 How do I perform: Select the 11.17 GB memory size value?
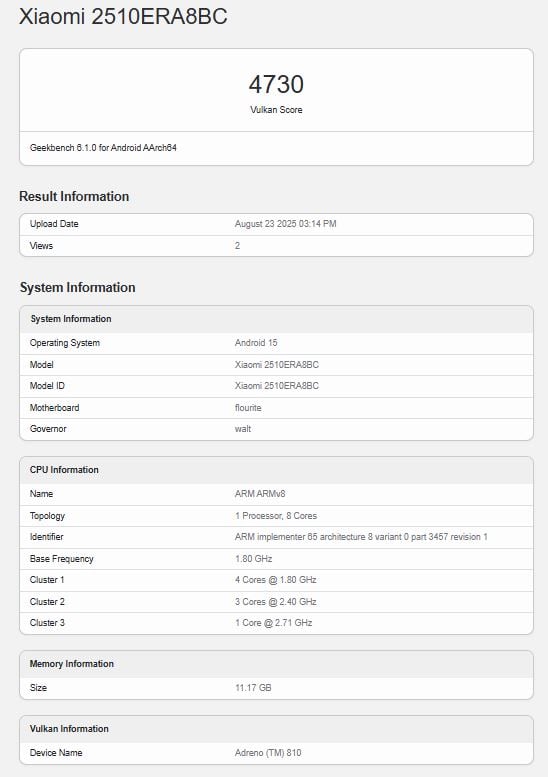253,688
